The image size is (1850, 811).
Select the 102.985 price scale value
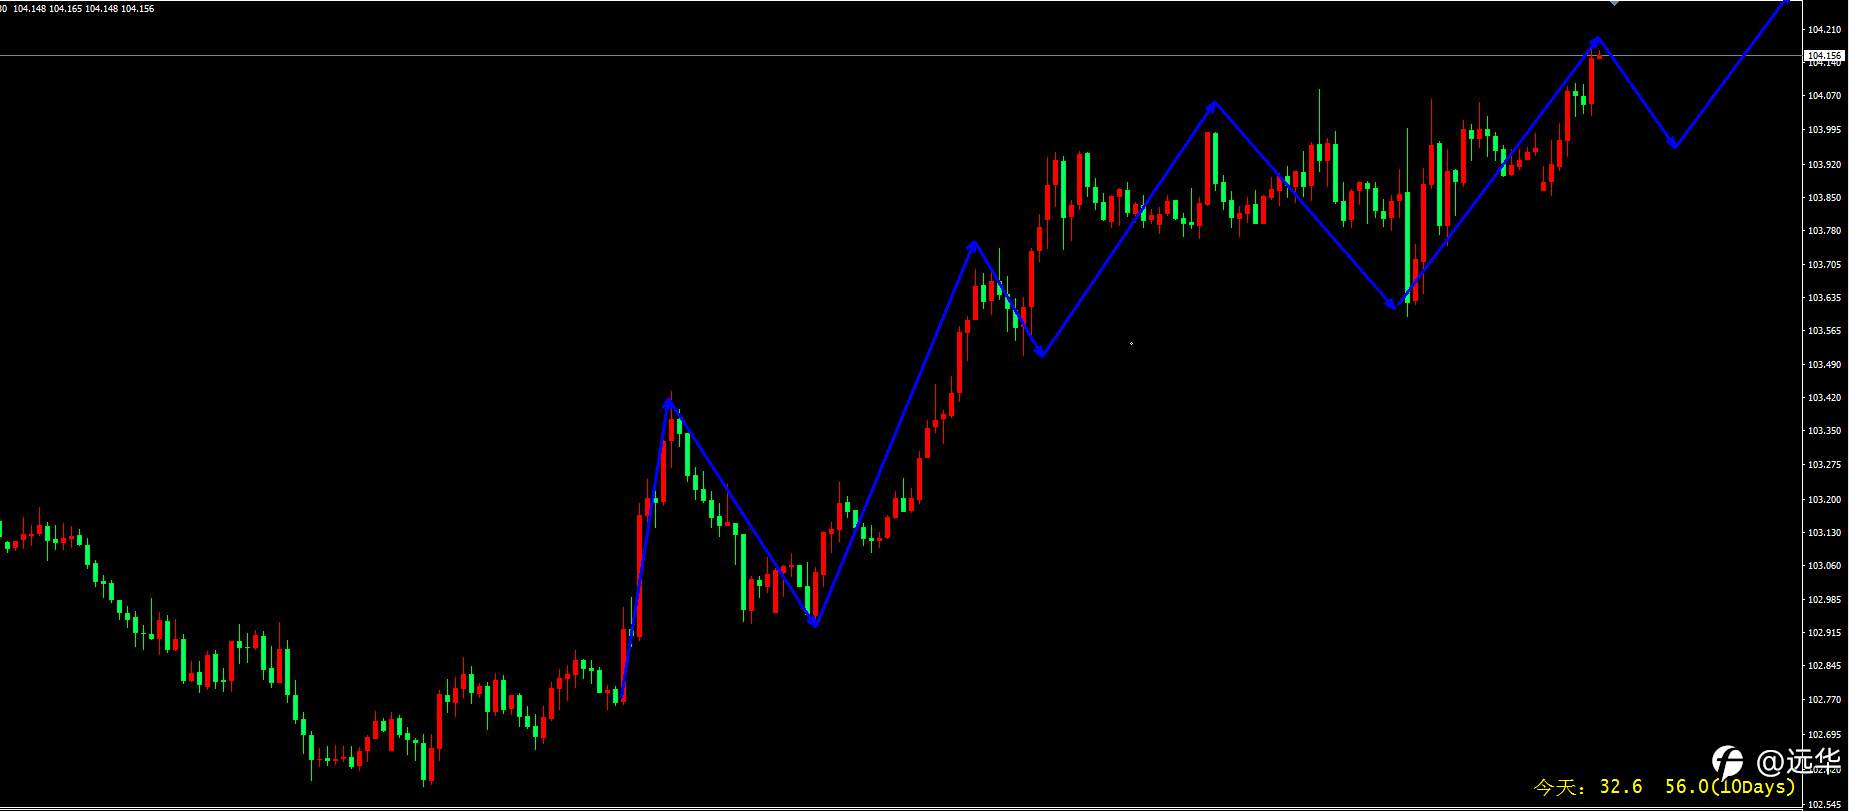pos(1825,600)
